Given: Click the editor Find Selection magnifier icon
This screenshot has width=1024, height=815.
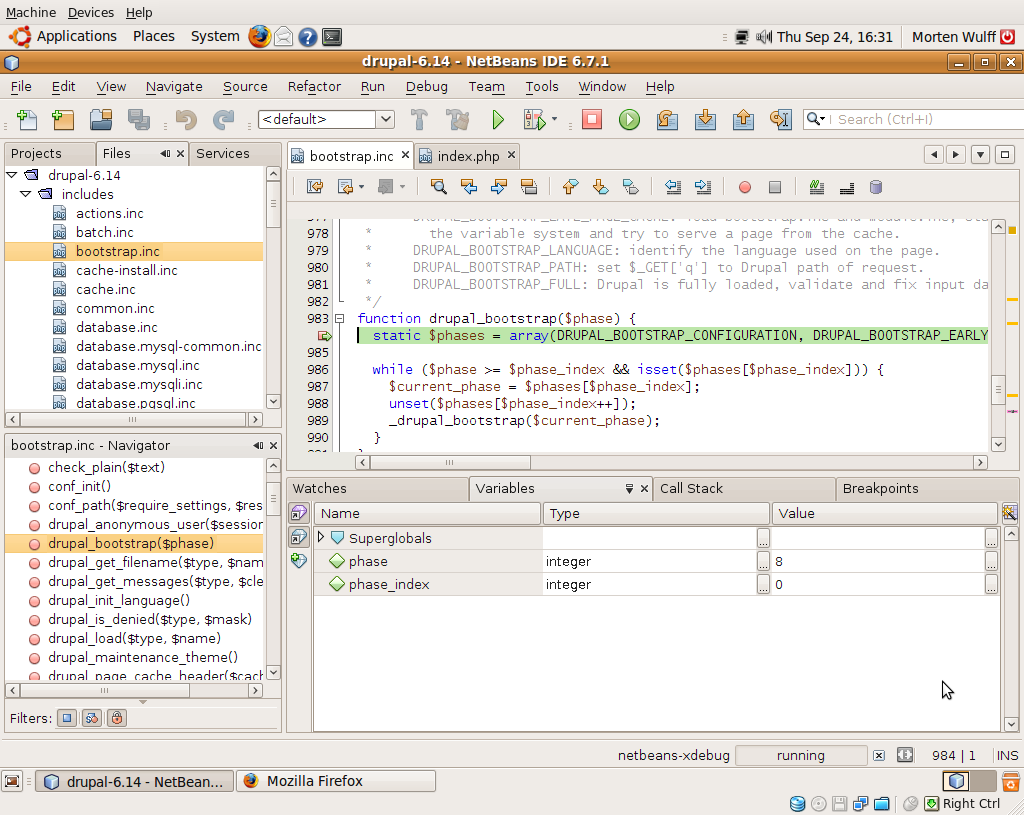Looking at the screenshot, I should point(439,187).
